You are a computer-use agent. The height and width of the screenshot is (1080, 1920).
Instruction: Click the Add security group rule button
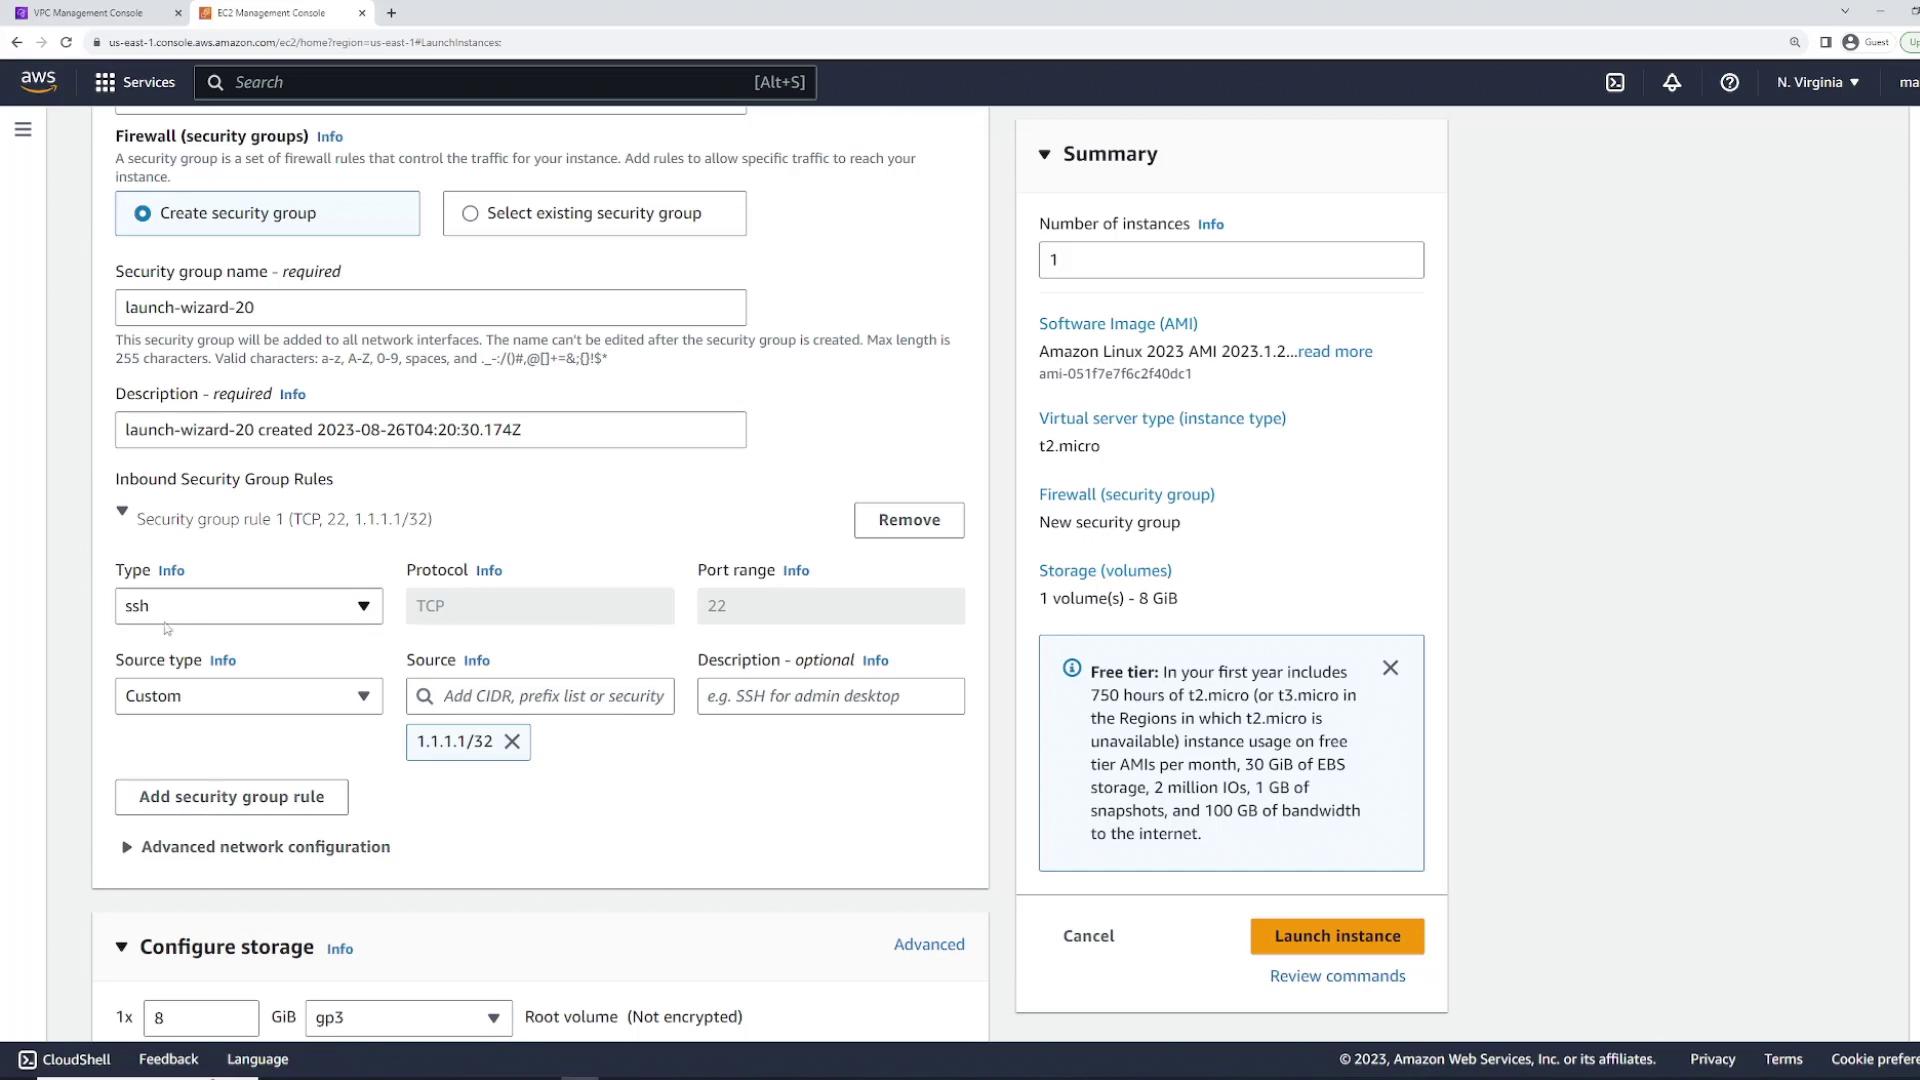coord(231,797)
